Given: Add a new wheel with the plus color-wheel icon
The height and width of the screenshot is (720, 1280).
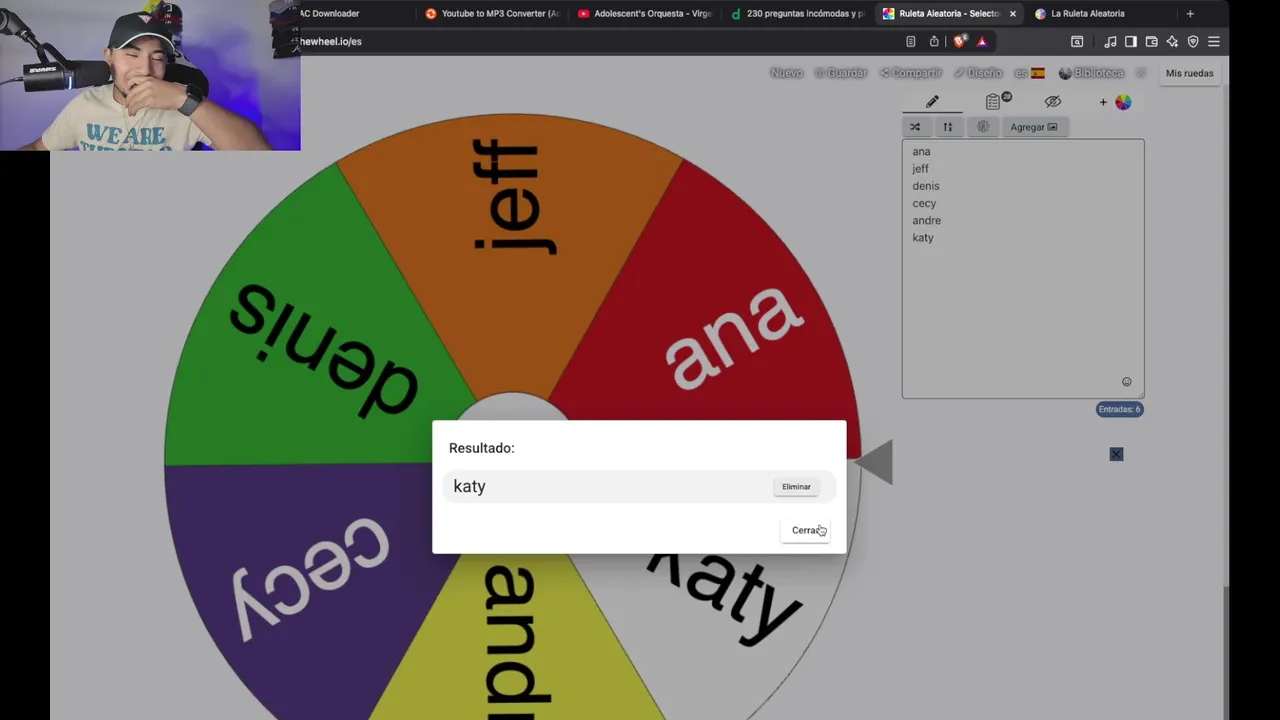Looking at the screenshot, I should point(1115,102).
